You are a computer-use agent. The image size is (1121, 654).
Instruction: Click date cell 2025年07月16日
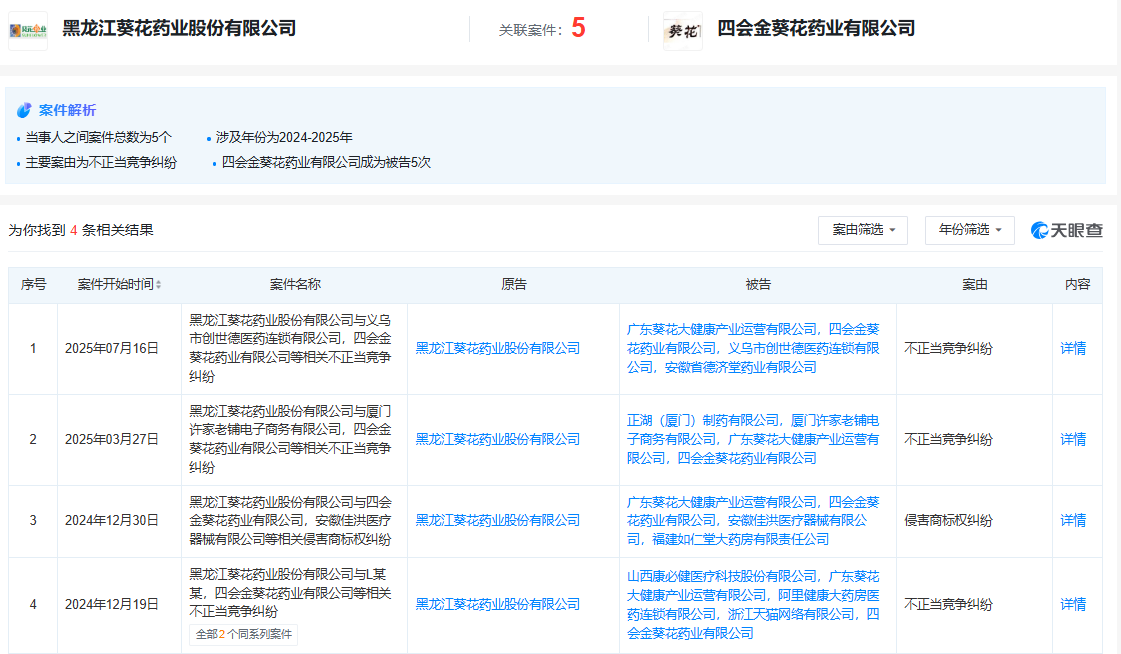tap(112, 348)
